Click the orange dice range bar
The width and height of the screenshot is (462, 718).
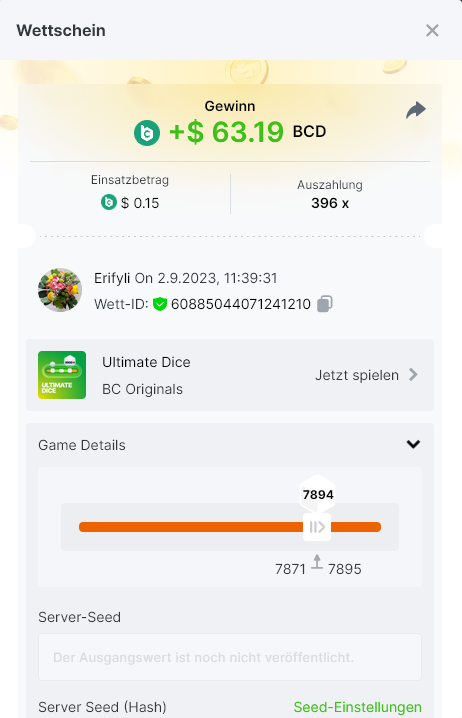[x=230, y=527]
